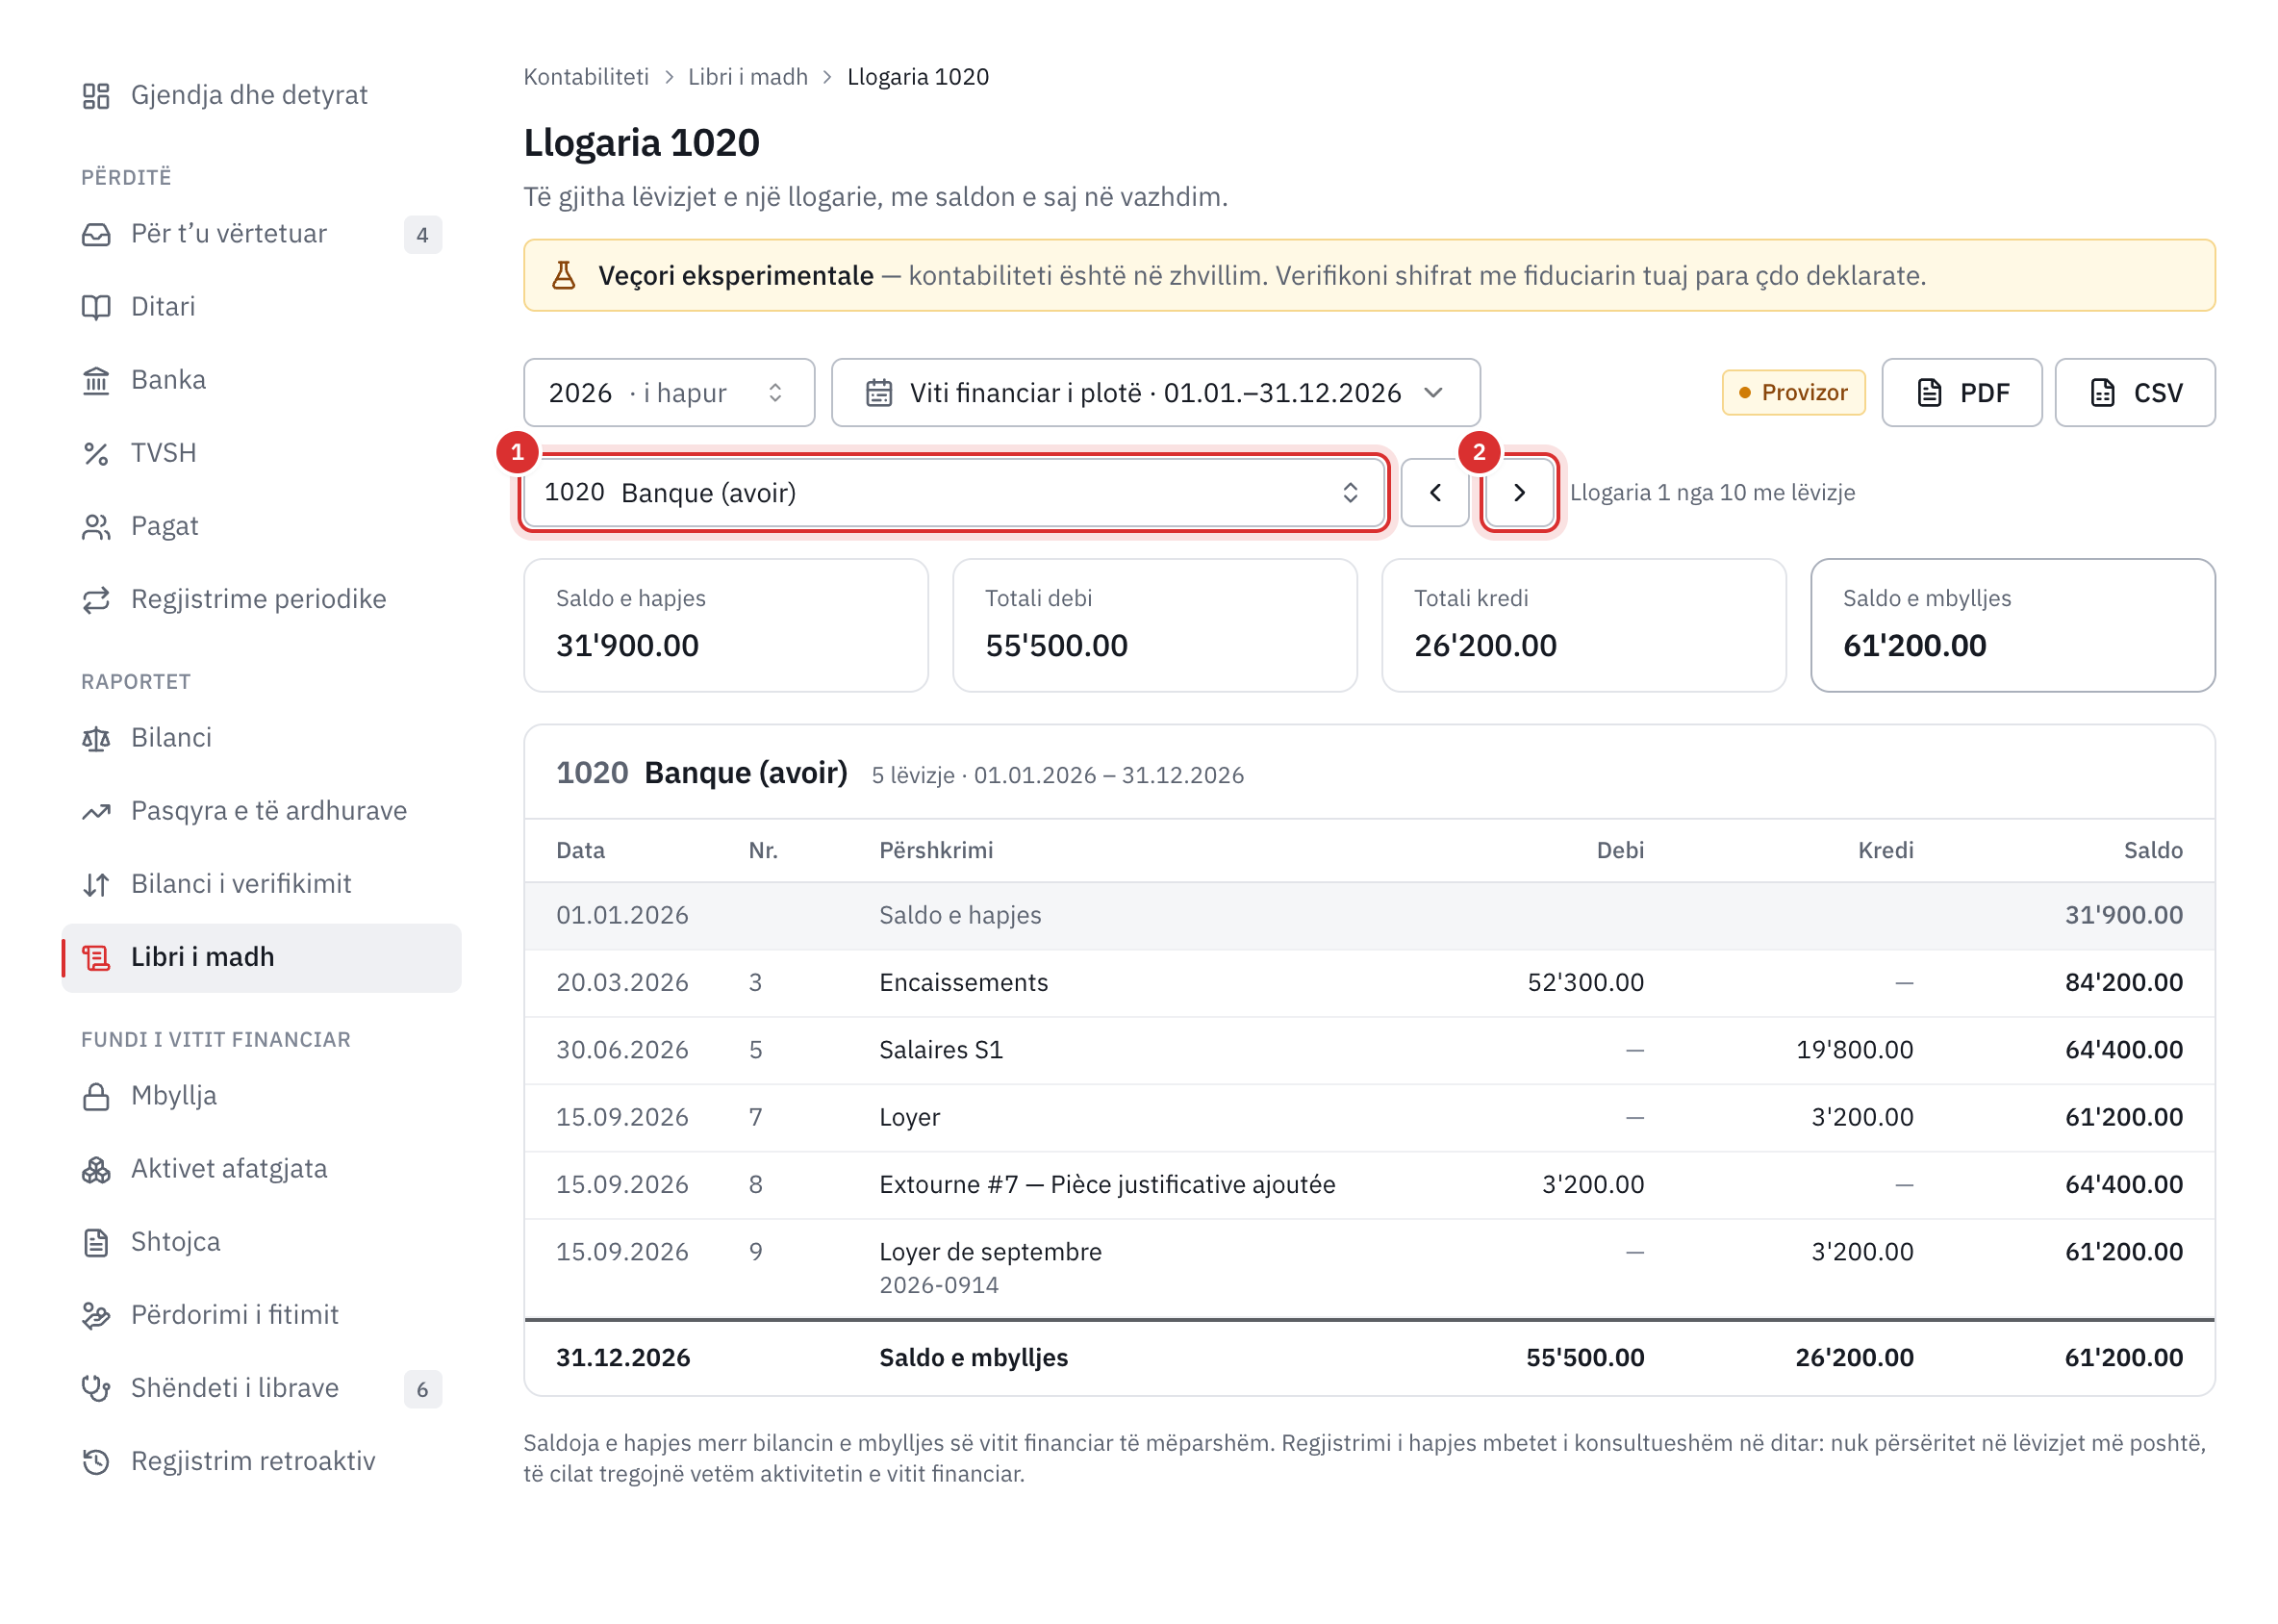Click the badge 4 beside Për t'u vërtetuar

(423, 235)
